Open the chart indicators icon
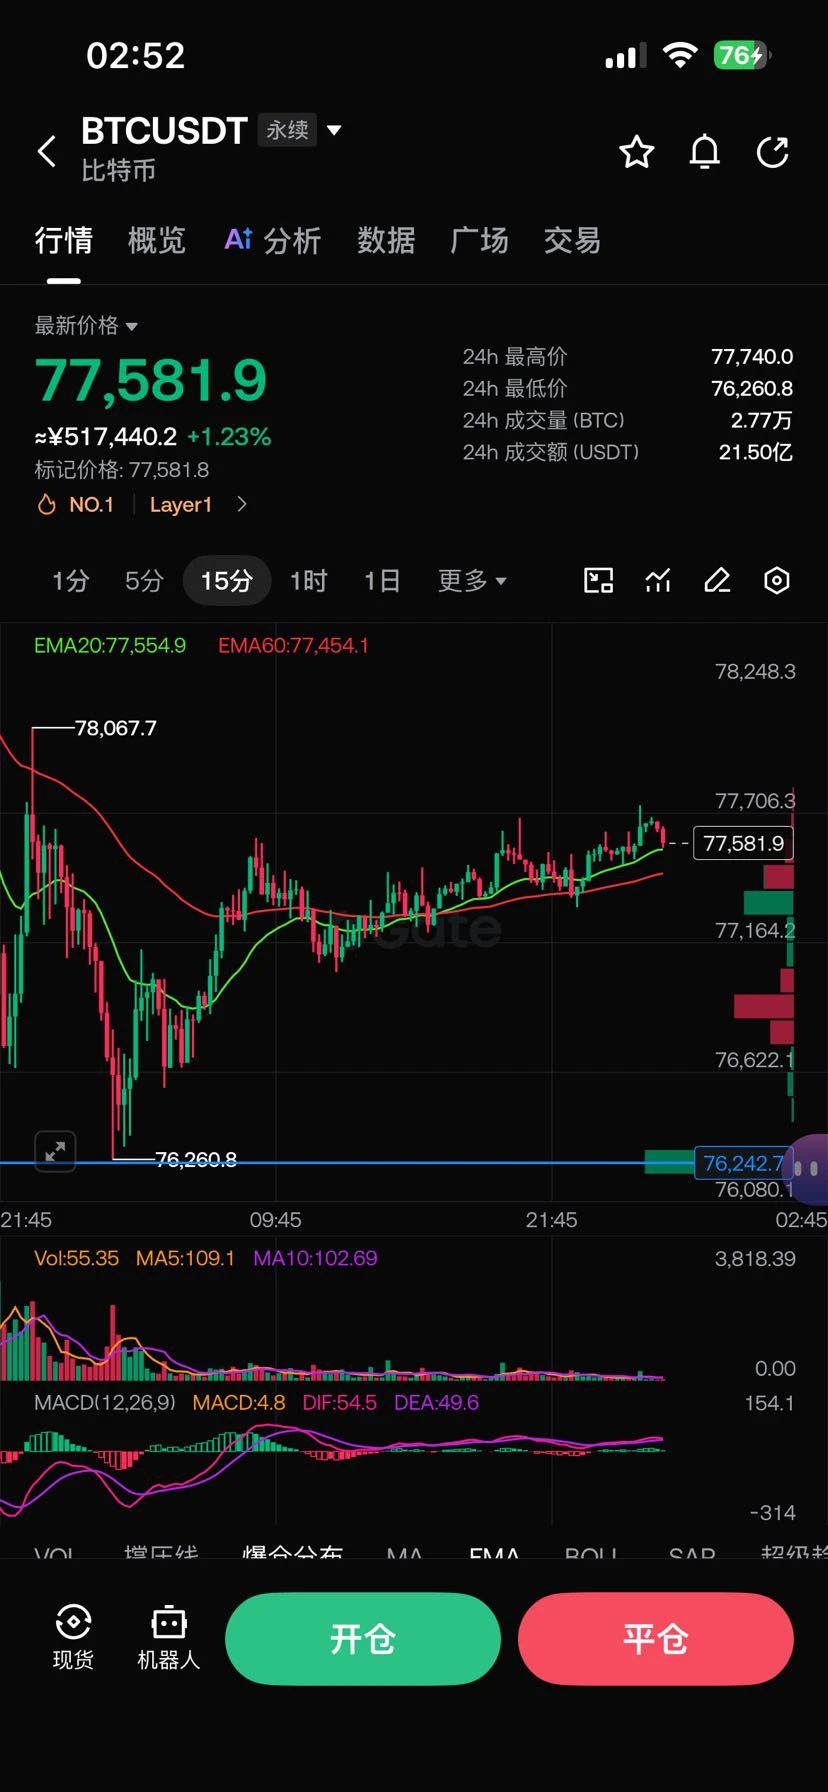This screenshot has width=828, height=1792. tap(658, 581)
